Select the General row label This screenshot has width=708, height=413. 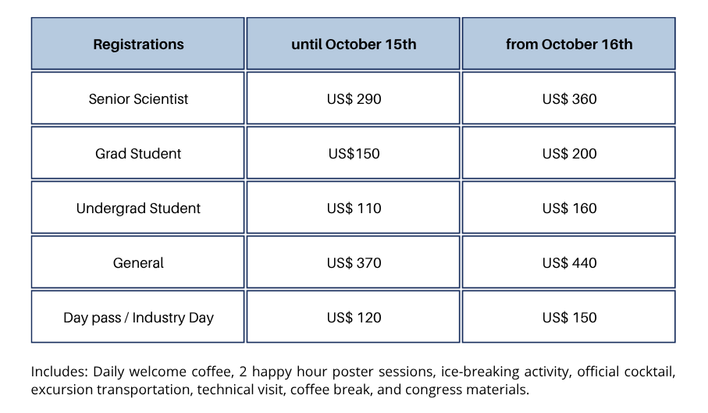[x=138, y=263]
